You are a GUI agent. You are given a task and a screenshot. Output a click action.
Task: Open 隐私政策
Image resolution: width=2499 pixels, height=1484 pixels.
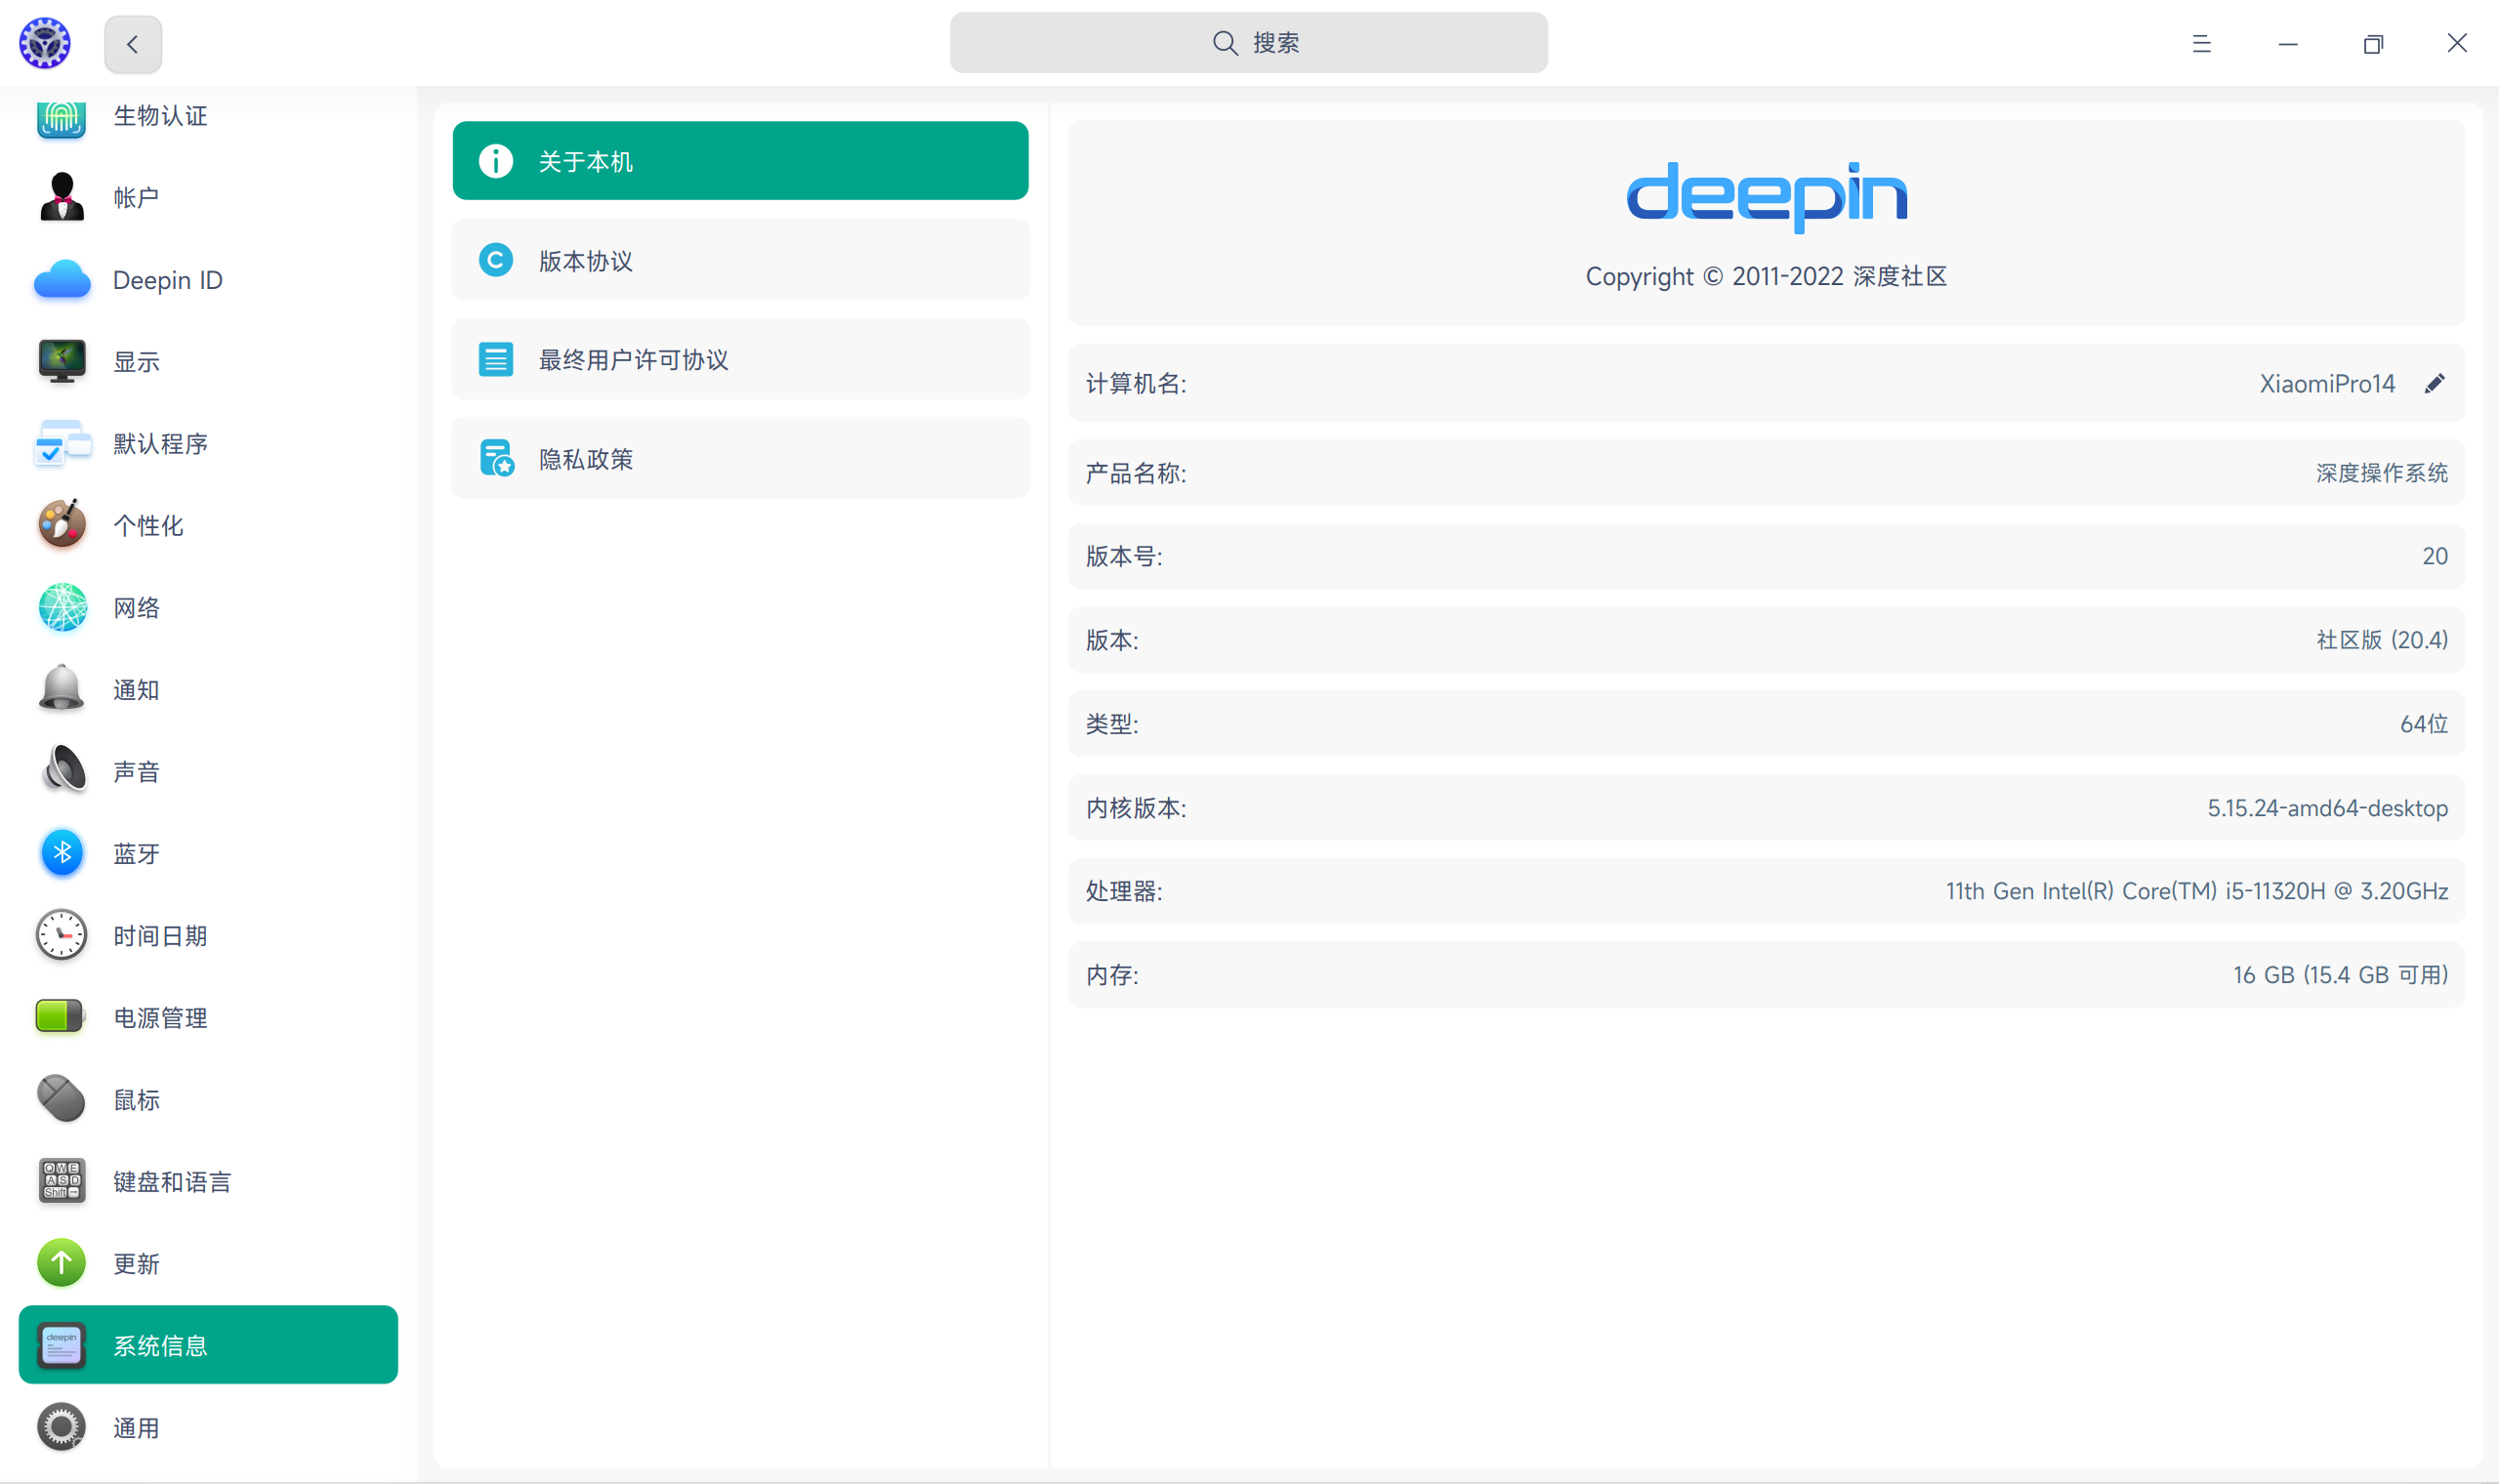pos(740,458)
